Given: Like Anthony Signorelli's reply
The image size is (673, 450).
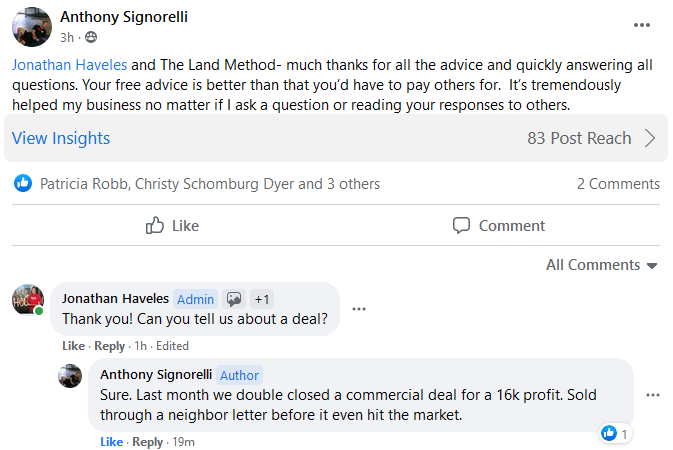Looking at the screenshot, I should coord(111,442).
